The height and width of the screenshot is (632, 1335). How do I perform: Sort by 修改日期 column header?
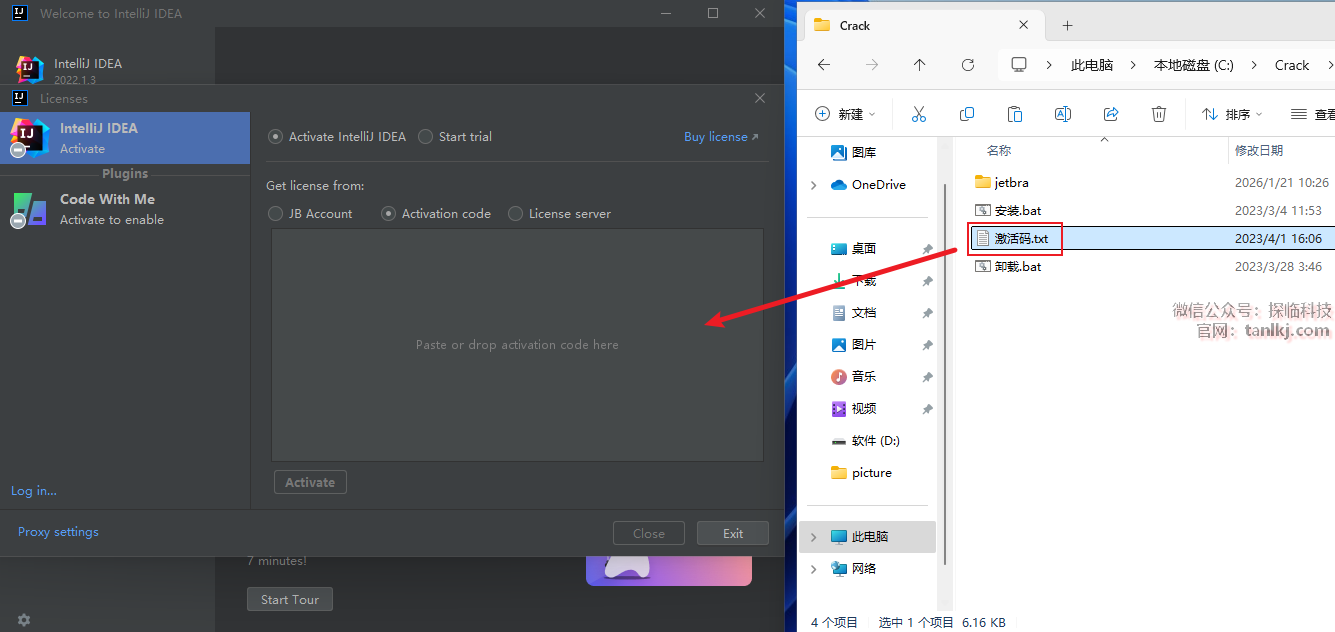click(x=1259, y=150)
